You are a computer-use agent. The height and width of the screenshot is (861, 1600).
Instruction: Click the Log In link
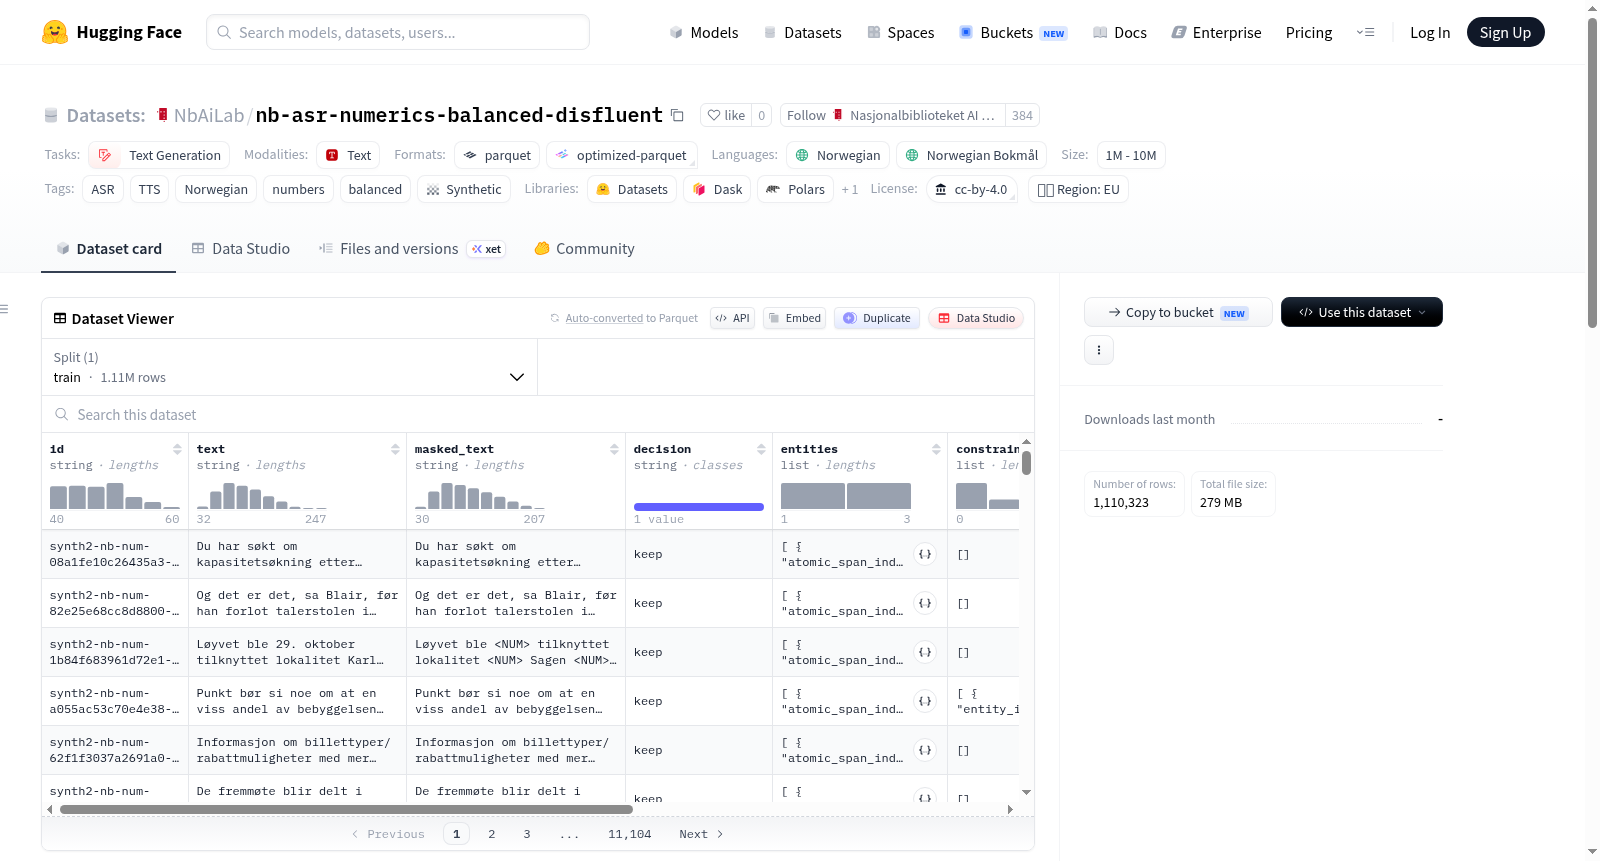coord(1430,32)
